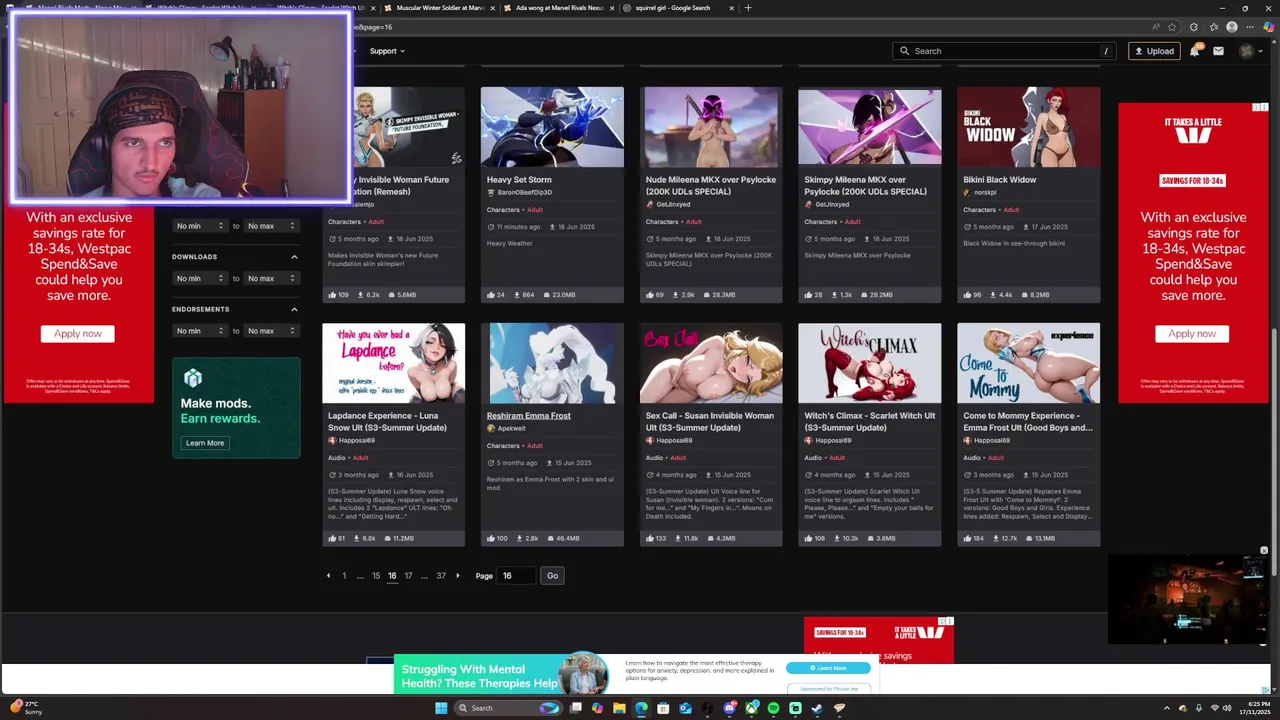Viewport: 1280px width, 720px height.
Task: Go to page 1 in pagination
Action: click(x=344, y=576)
